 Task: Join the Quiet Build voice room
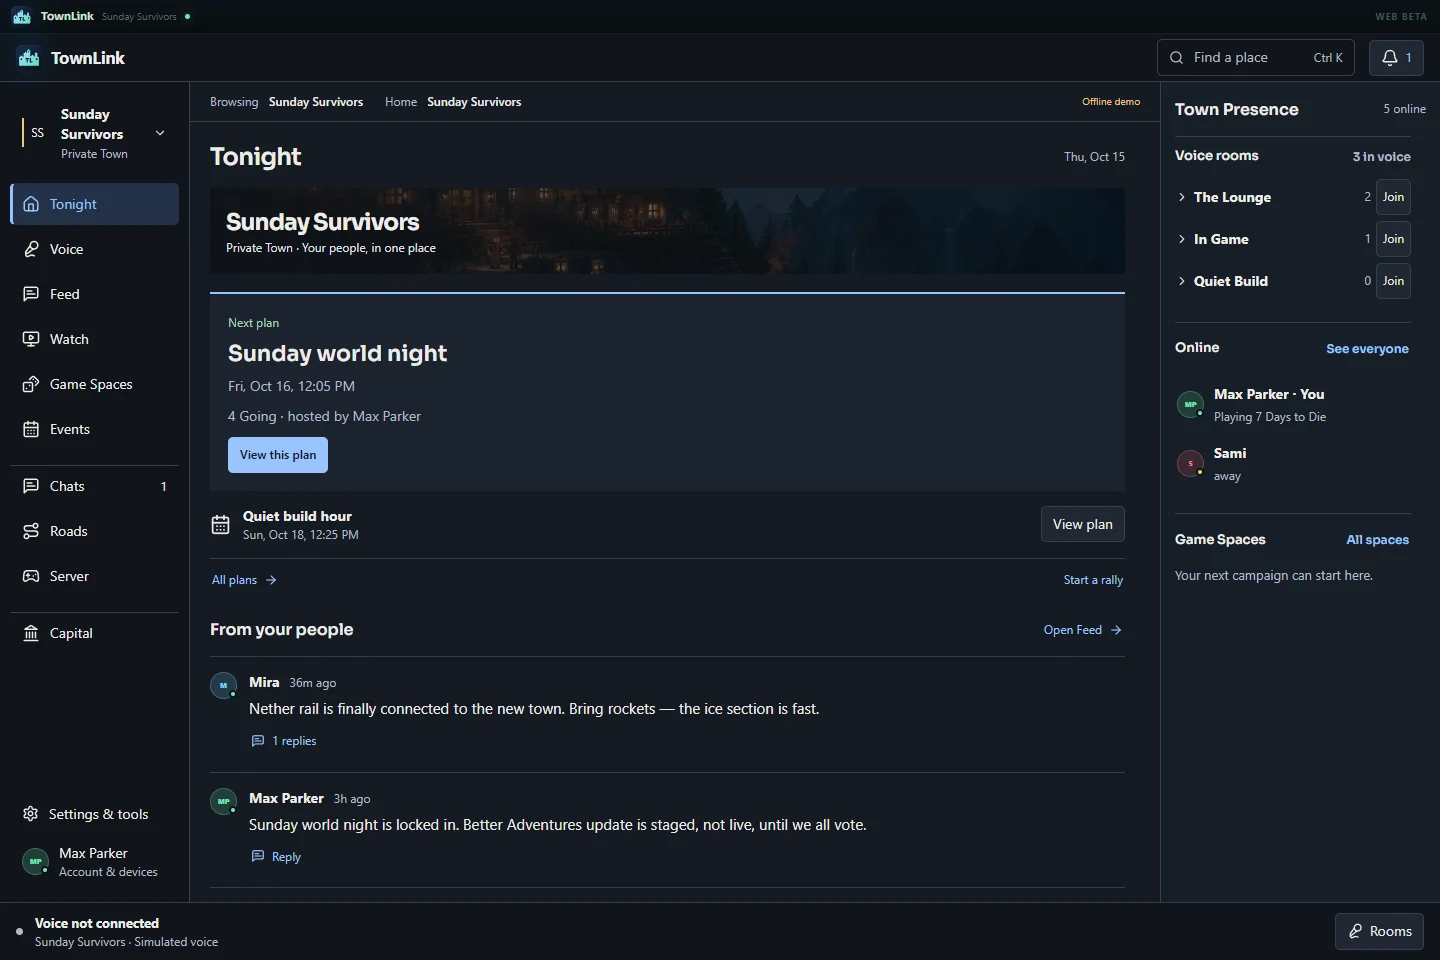click(x=1393, y=281)
